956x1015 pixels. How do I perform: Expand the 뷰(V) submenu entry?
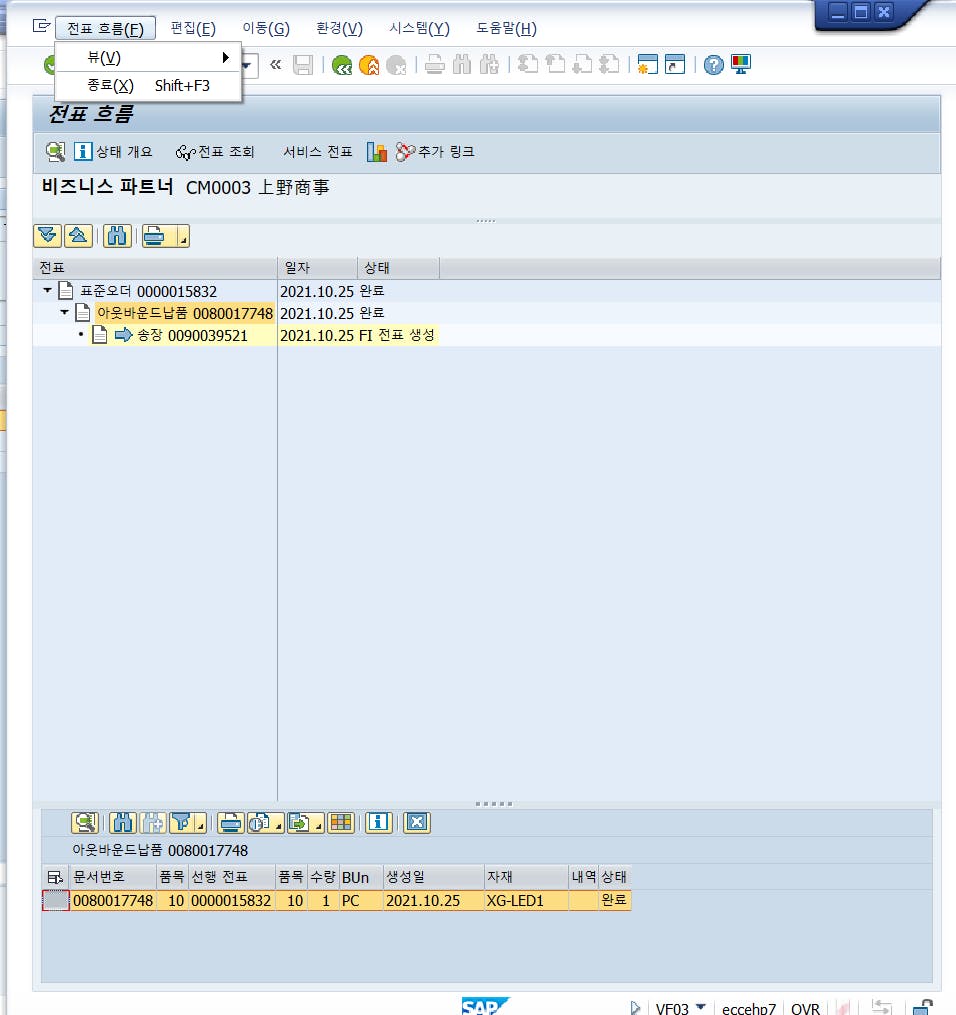(148, 58)
